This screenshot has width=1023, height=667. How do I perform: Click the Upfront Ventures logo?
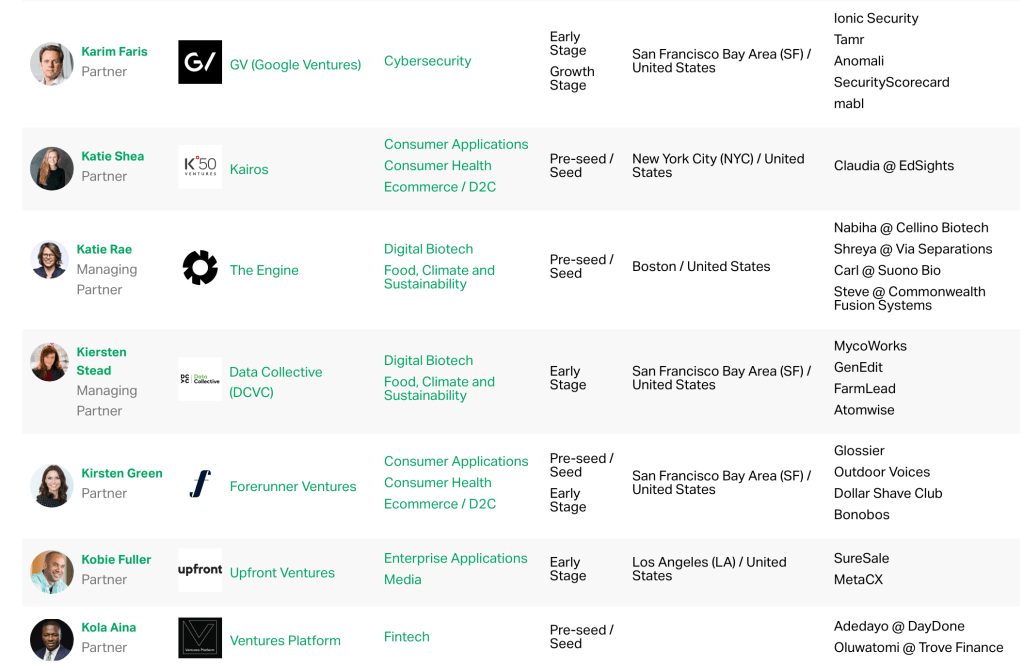tap(200, 570)
